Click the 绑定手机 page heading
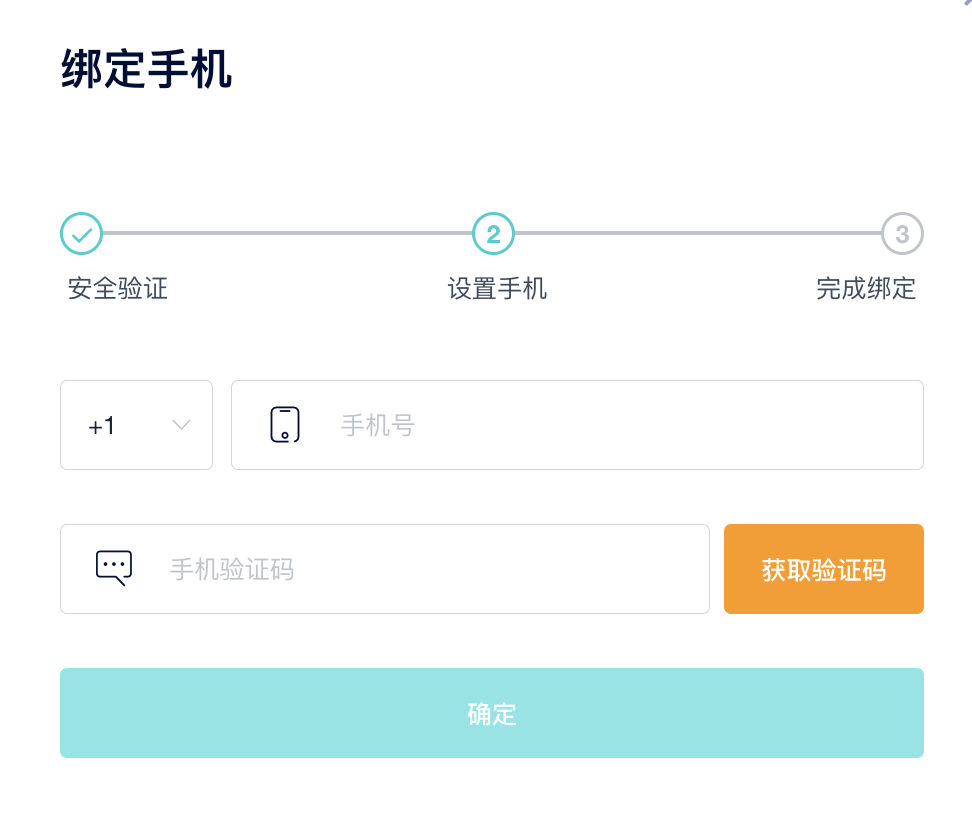This screenshot has height=836, width=972. point(146,69)
